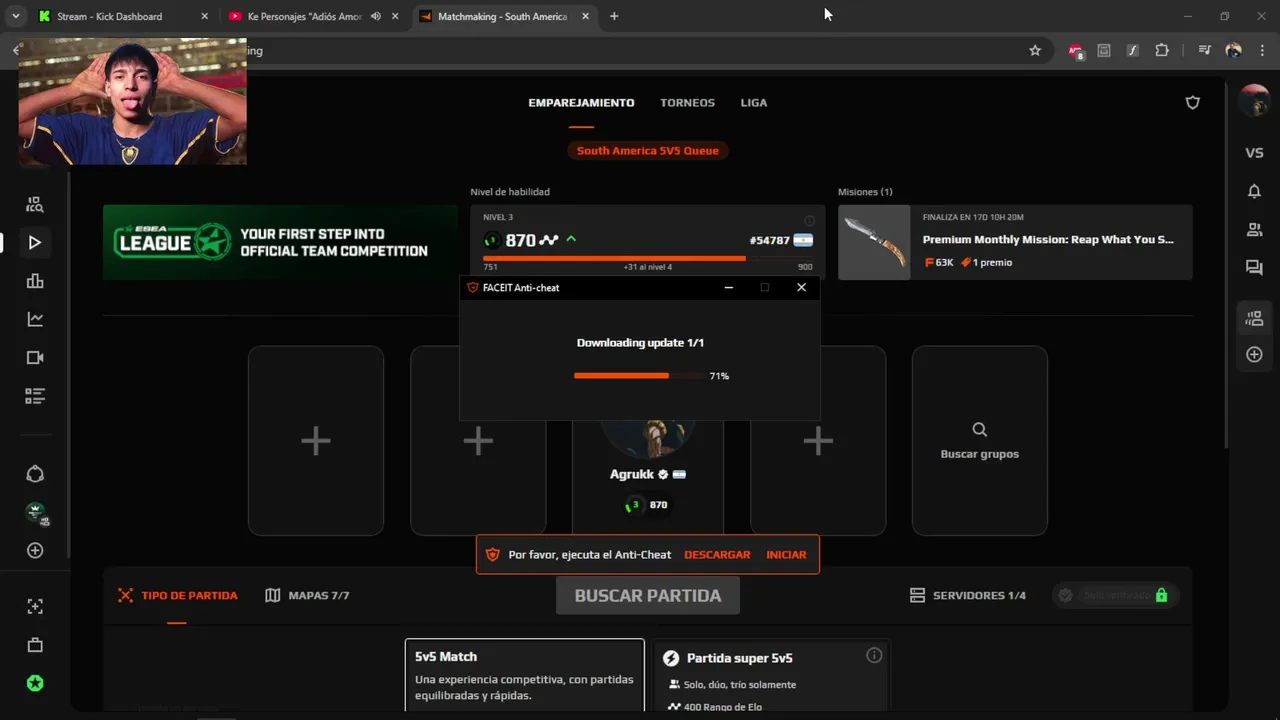Image resolution: width=1280 pixels, height=720 pixels.
Task: Click the info icon on skill level card
Action: point(809,220)
